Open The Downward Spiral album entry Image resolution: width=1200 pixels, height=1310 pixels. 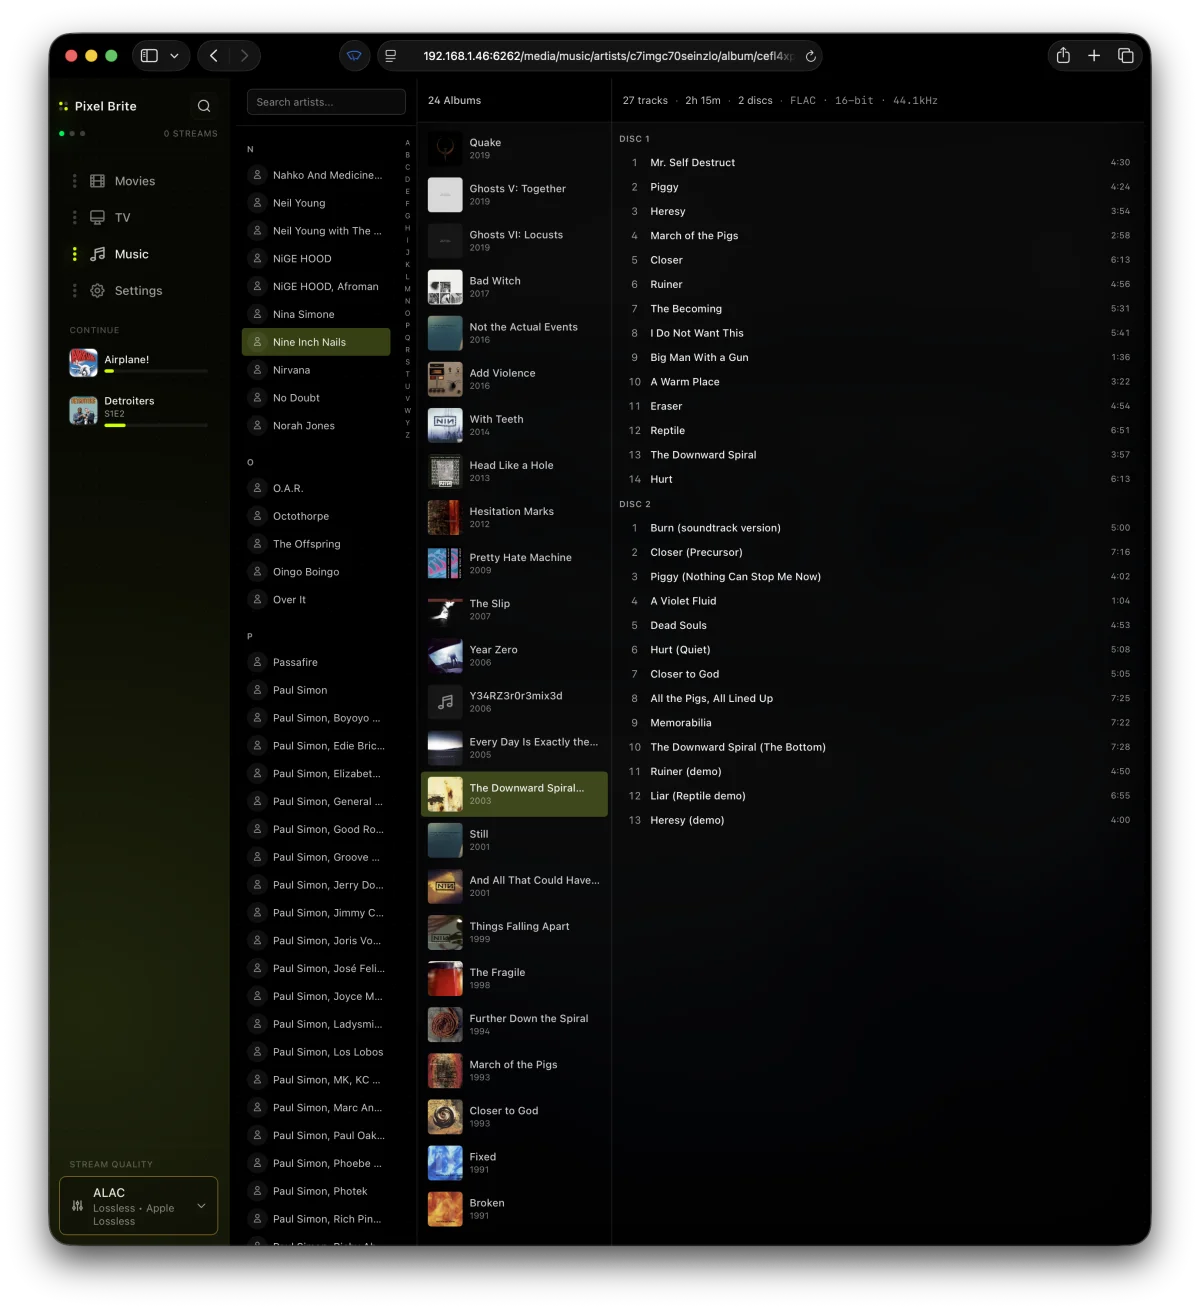point(514,794)
